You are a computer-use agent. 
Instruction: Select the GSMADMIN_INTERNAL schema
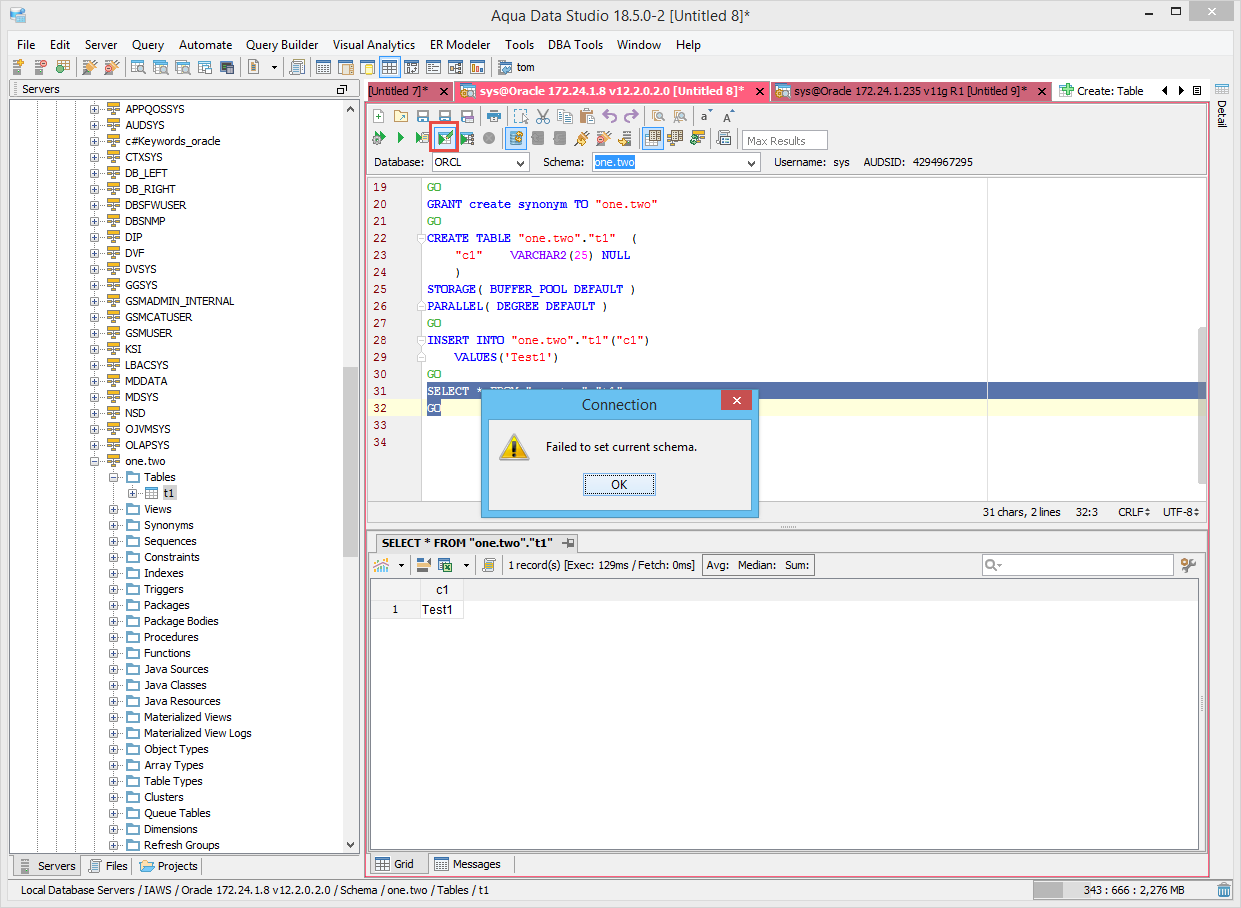click(x=179, y=301)
